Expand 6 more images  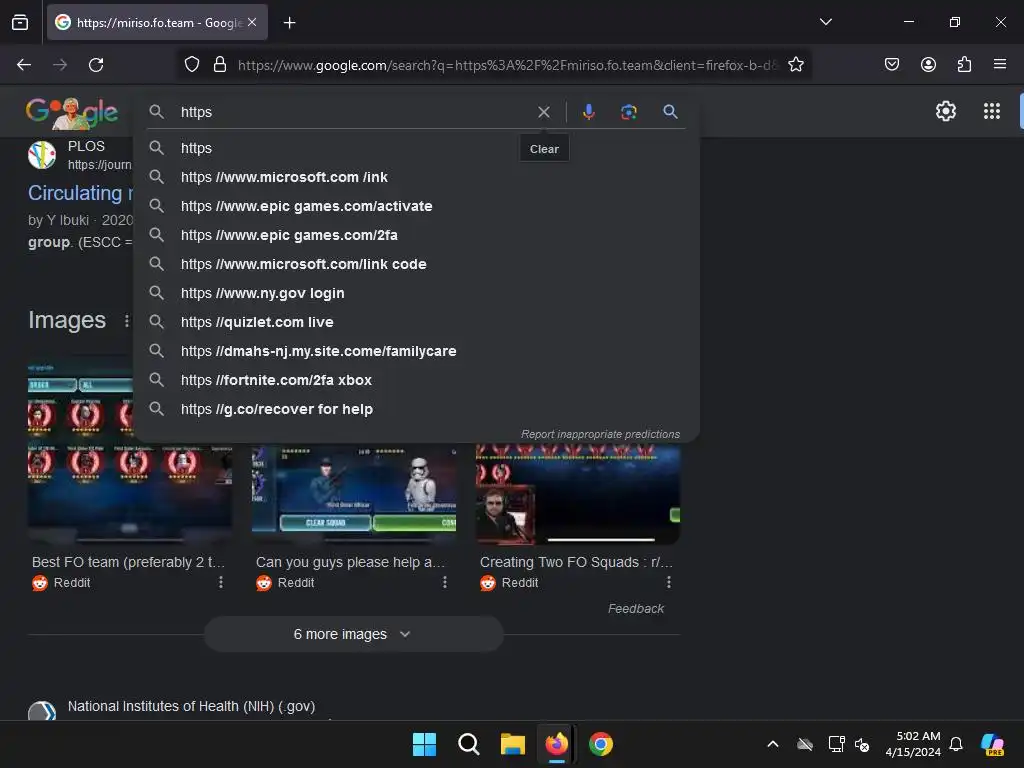tap(353, 634)
